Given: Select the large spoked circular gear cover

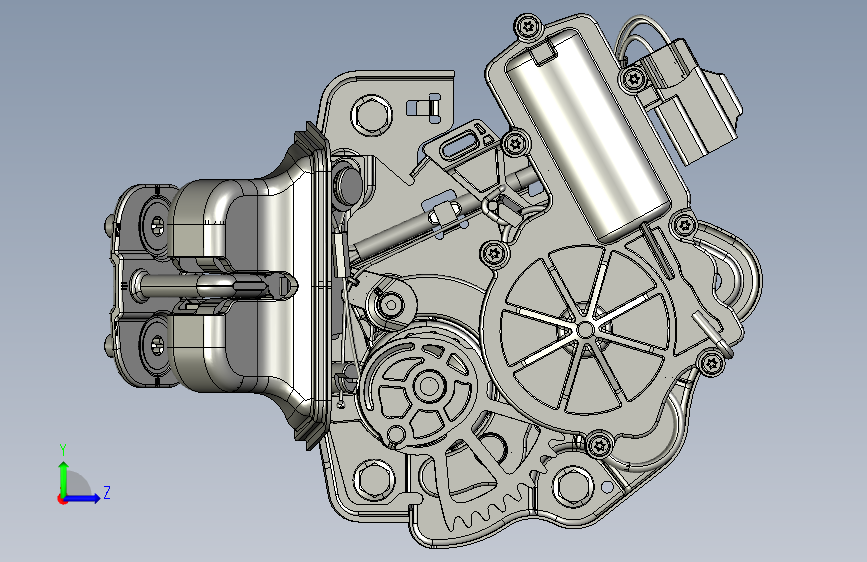Looking at the screenshot, I should tap(586, 330).
